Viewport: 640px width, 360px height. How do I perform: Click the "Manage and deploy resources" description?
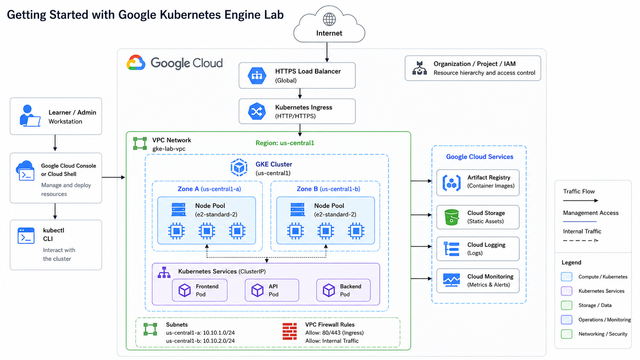(66, 189)
